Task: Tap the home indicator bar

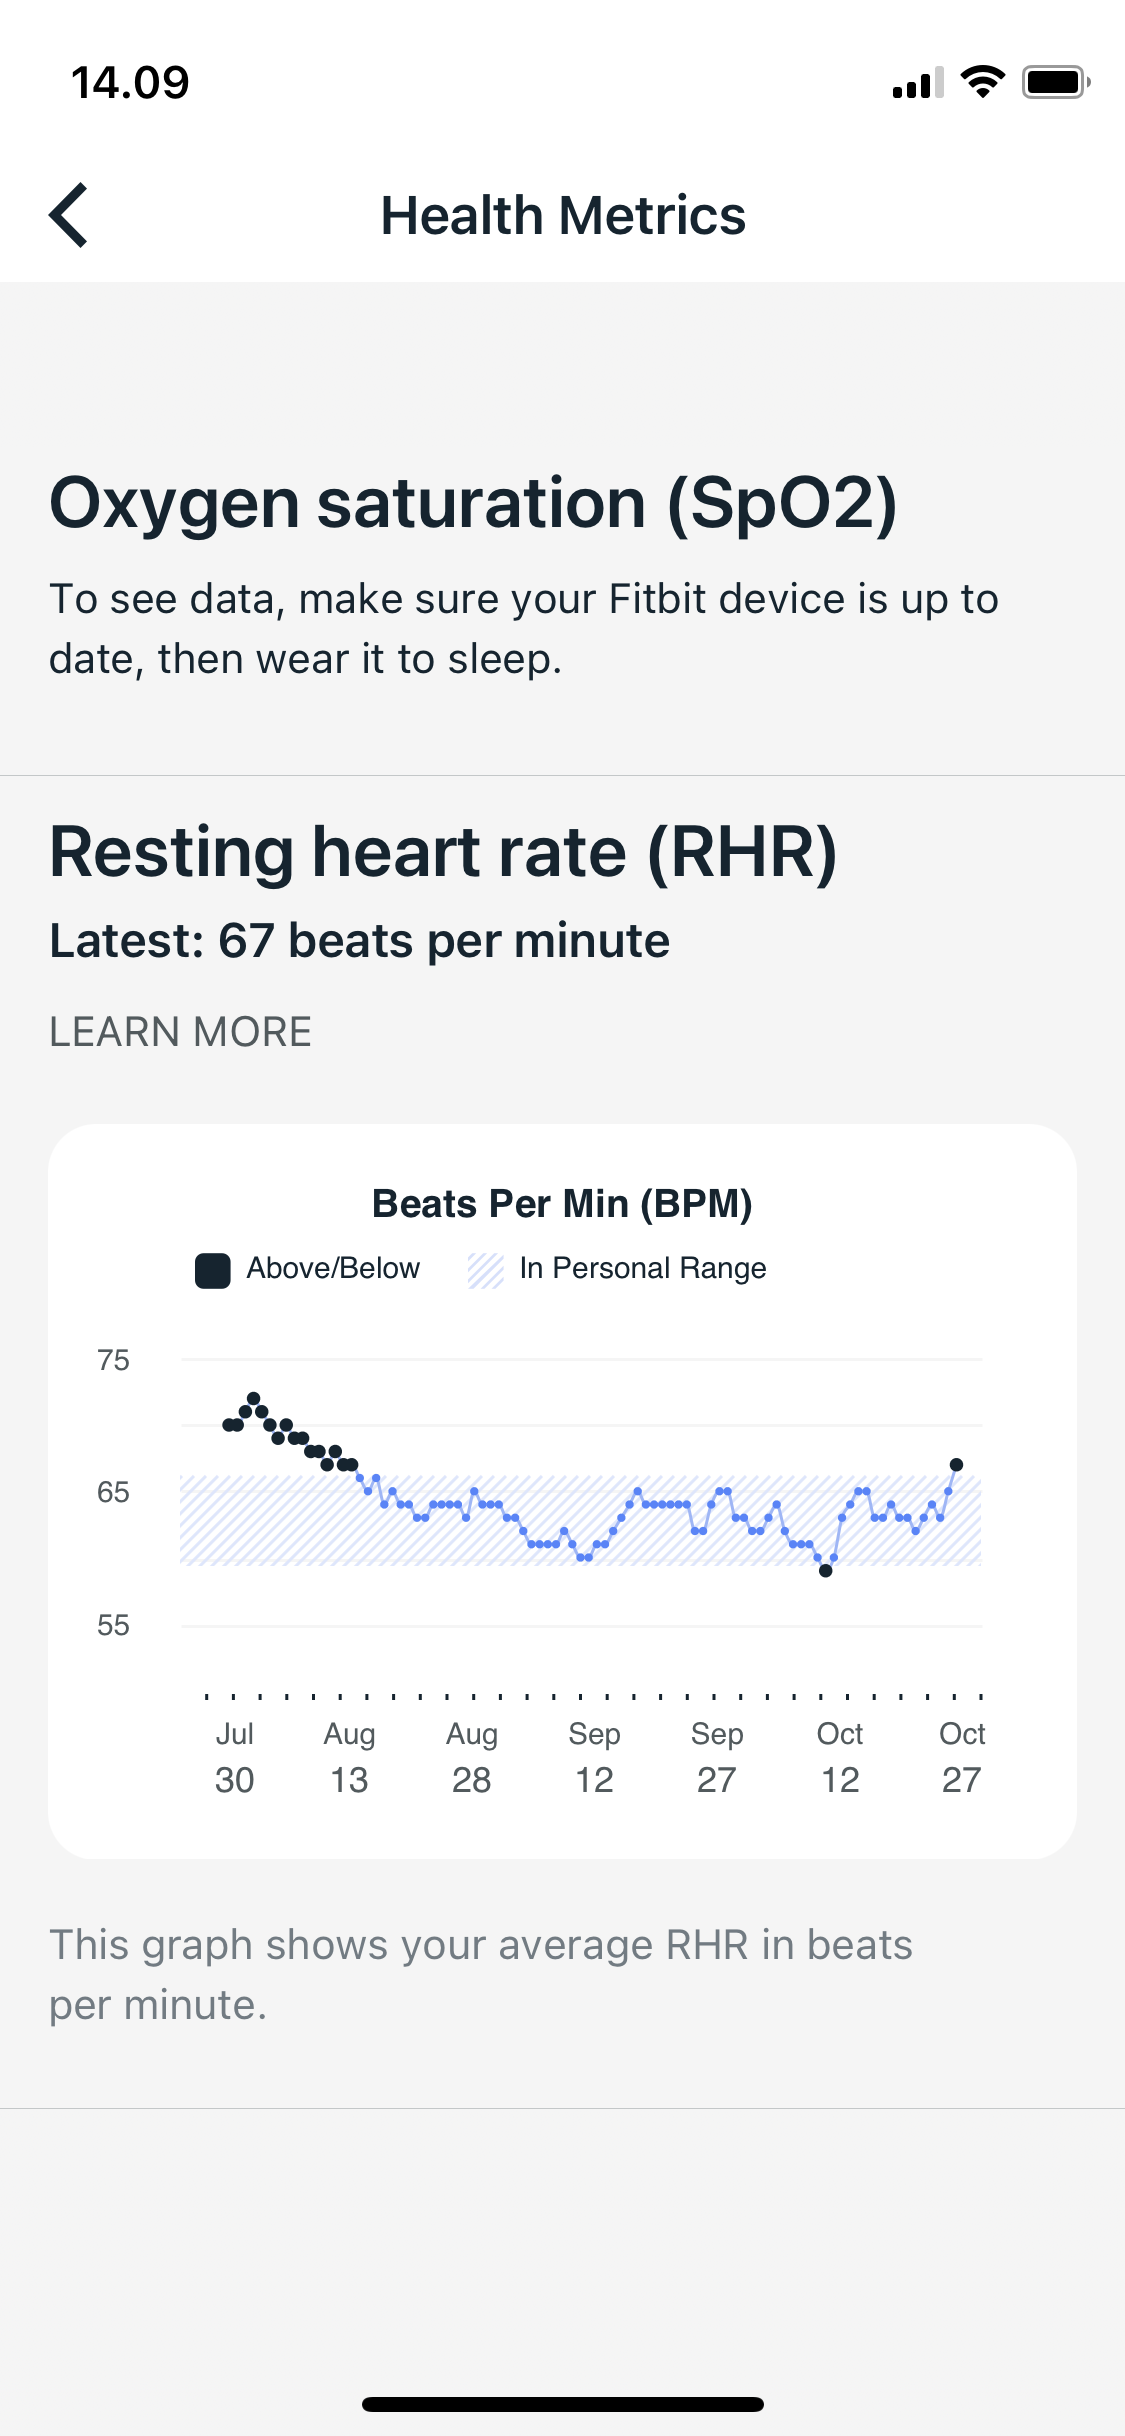Action: click(x=563, y=2404)
